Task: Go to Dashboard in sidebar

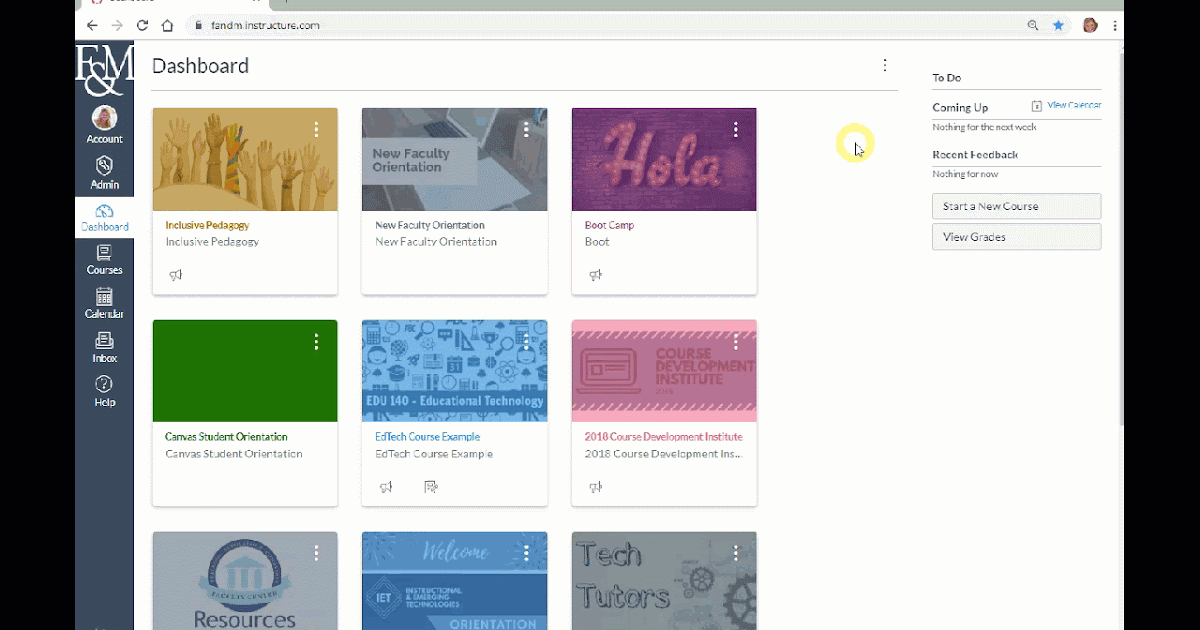Action: [x=104, y=218]
